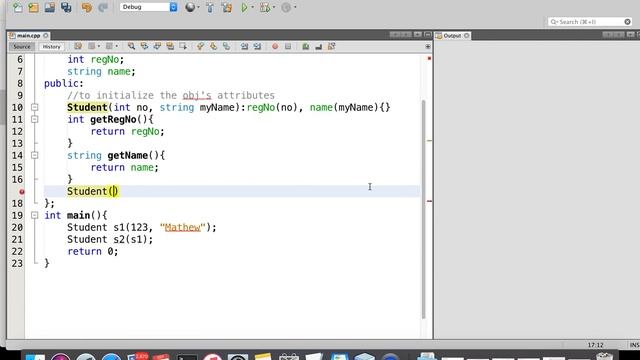Click the Last Edit icon in editor toolbar
The width and height of the screenshot is (640, 360).
pos(78,47)
